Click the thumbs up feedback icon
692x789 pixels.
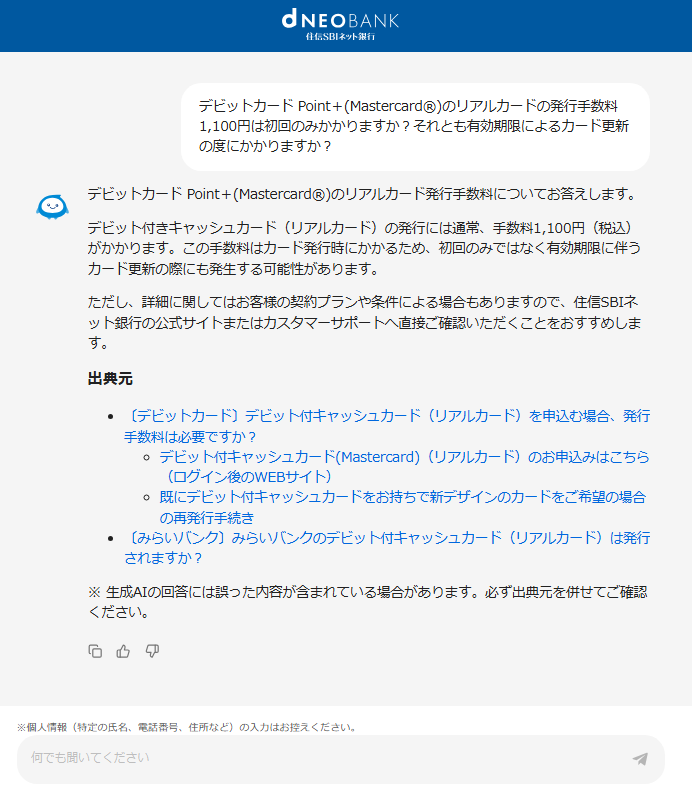point(123,651)
